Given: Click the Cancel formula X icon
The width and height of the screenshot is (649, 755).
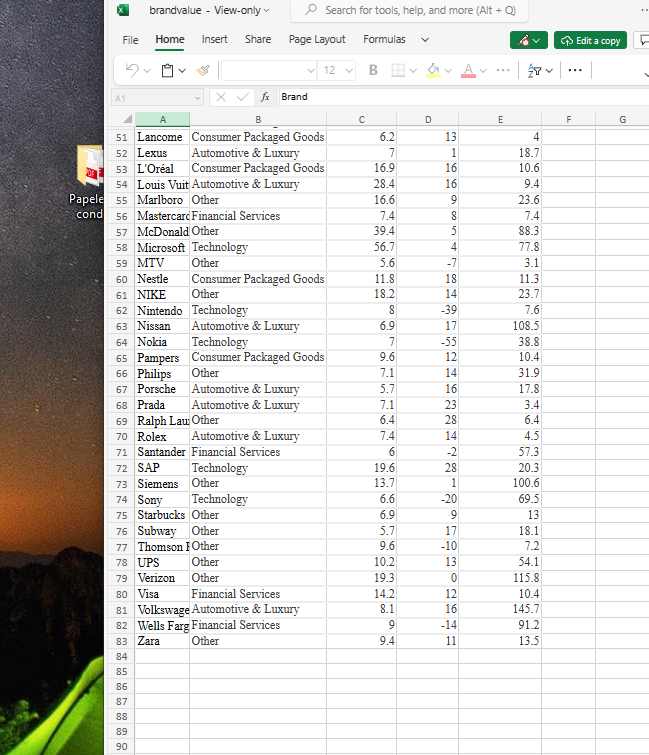Looking at the screenshot, I should [221, 97].
